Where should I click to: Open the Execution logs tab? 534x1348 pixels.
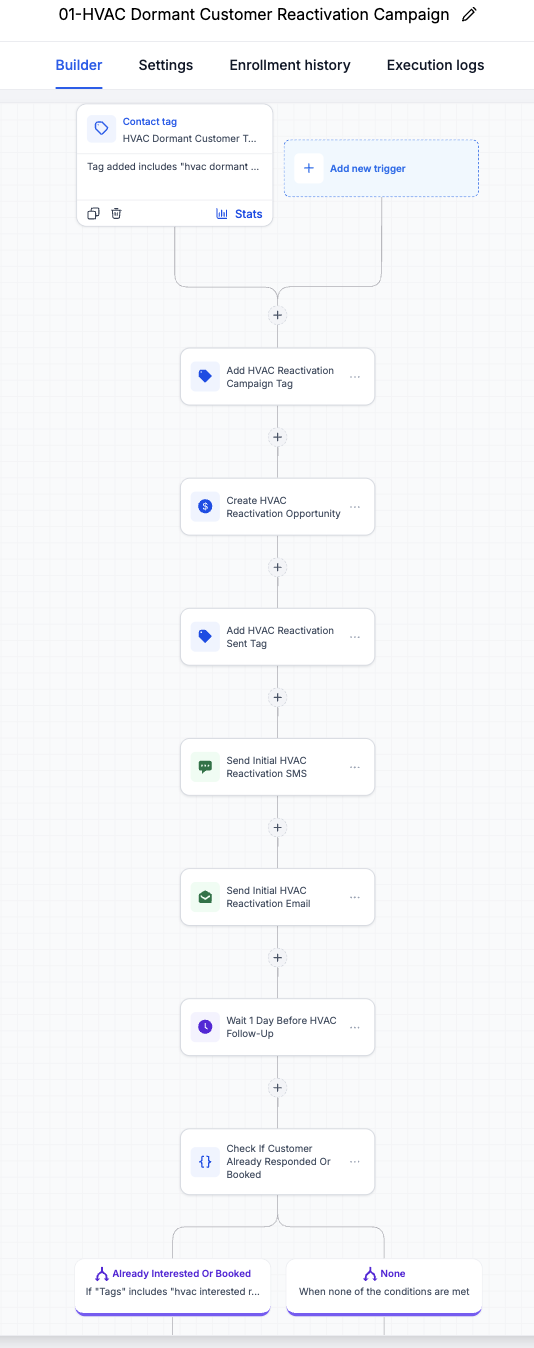[x=435, y=65]
